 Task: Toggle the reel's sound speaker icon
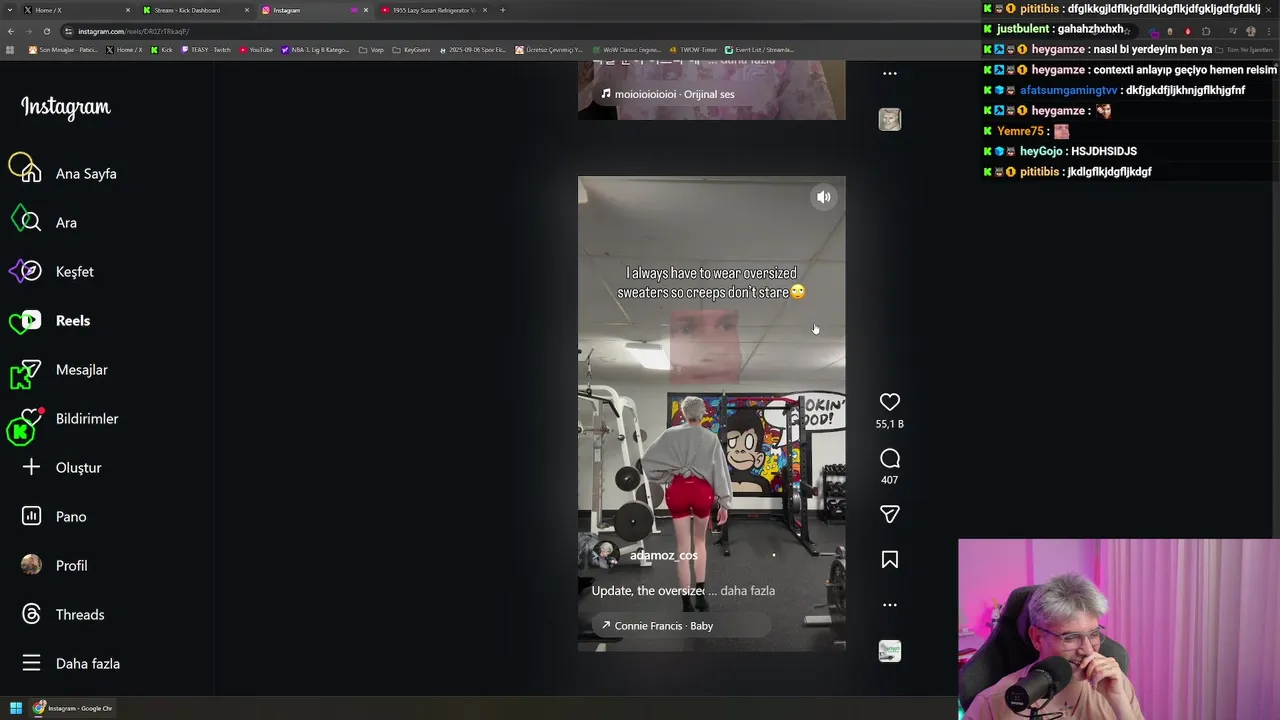pos(824,197)
